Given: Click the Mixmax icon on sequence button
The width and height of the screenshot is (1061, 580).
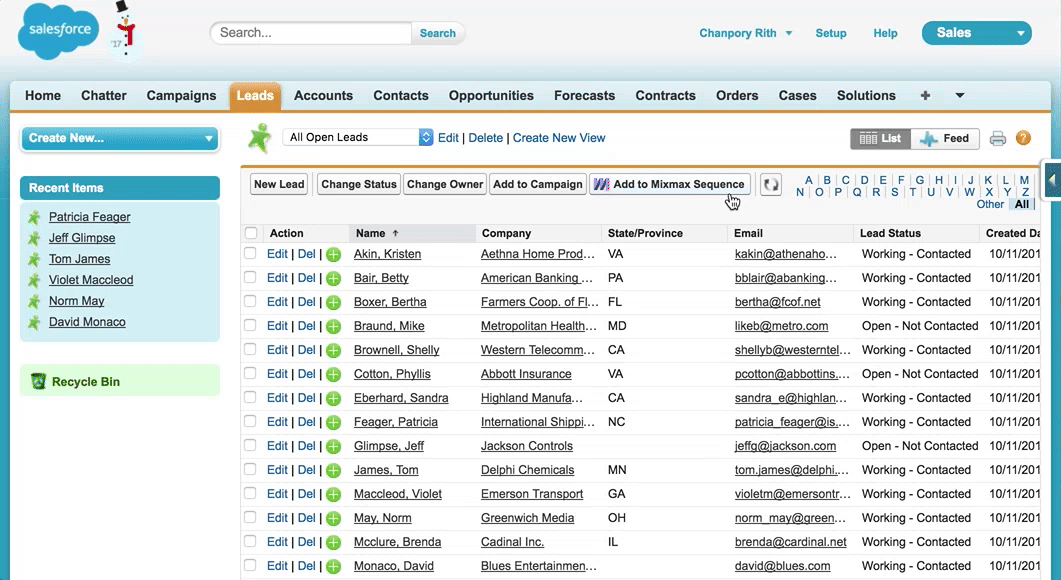Looking at the screenshot, I should pos(602,184).
